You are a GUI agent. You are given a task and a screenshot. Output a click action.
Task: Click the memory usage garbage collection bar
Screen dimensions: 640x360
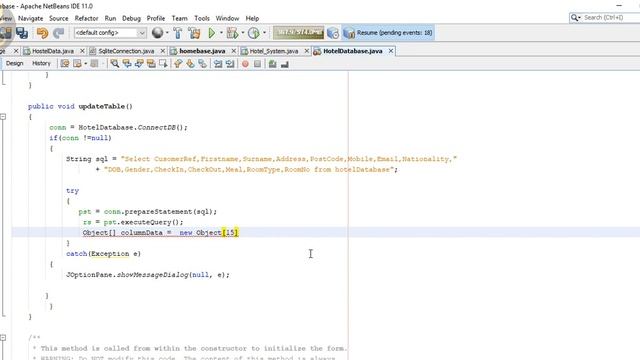(x=298, y=33)
